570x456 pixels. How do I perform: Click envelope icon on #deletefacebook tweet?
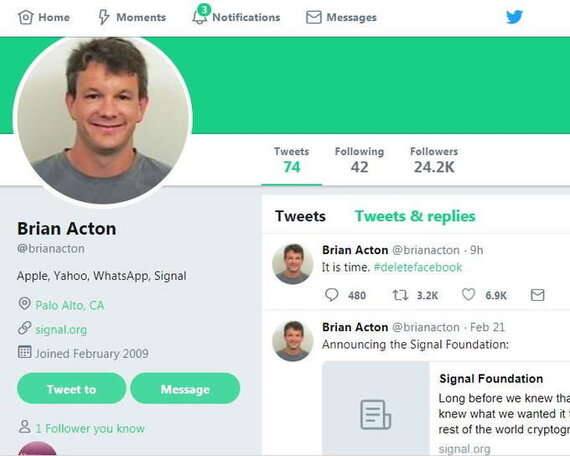click(x=537, y=295)
